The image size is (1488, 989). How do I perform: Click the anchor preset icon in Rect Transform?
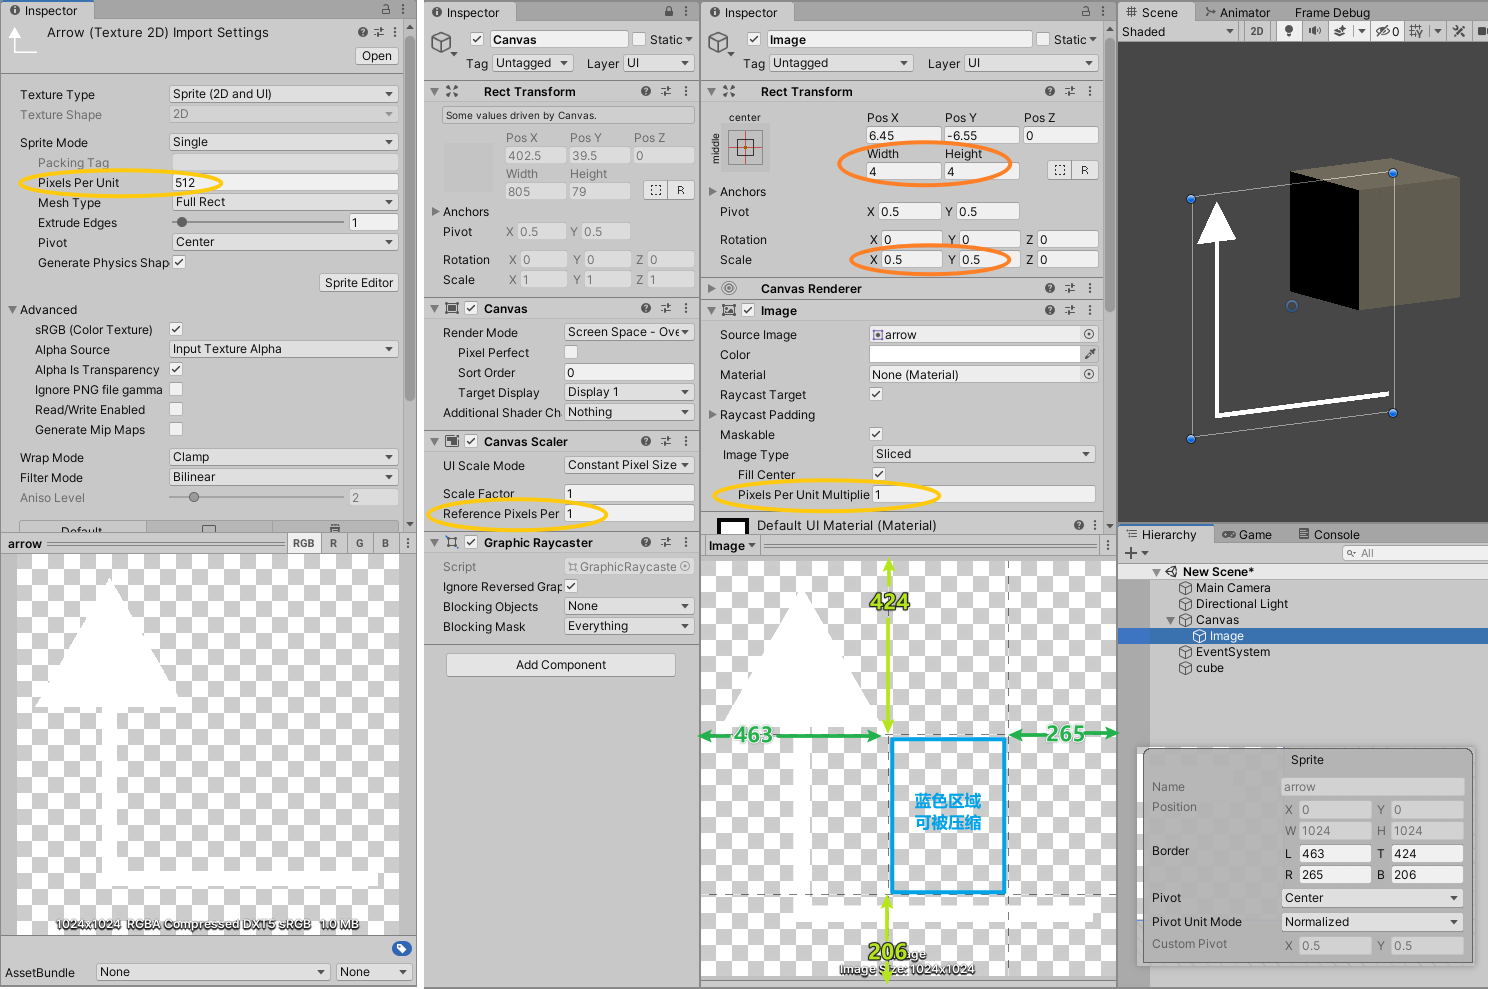tap(745, 149)
